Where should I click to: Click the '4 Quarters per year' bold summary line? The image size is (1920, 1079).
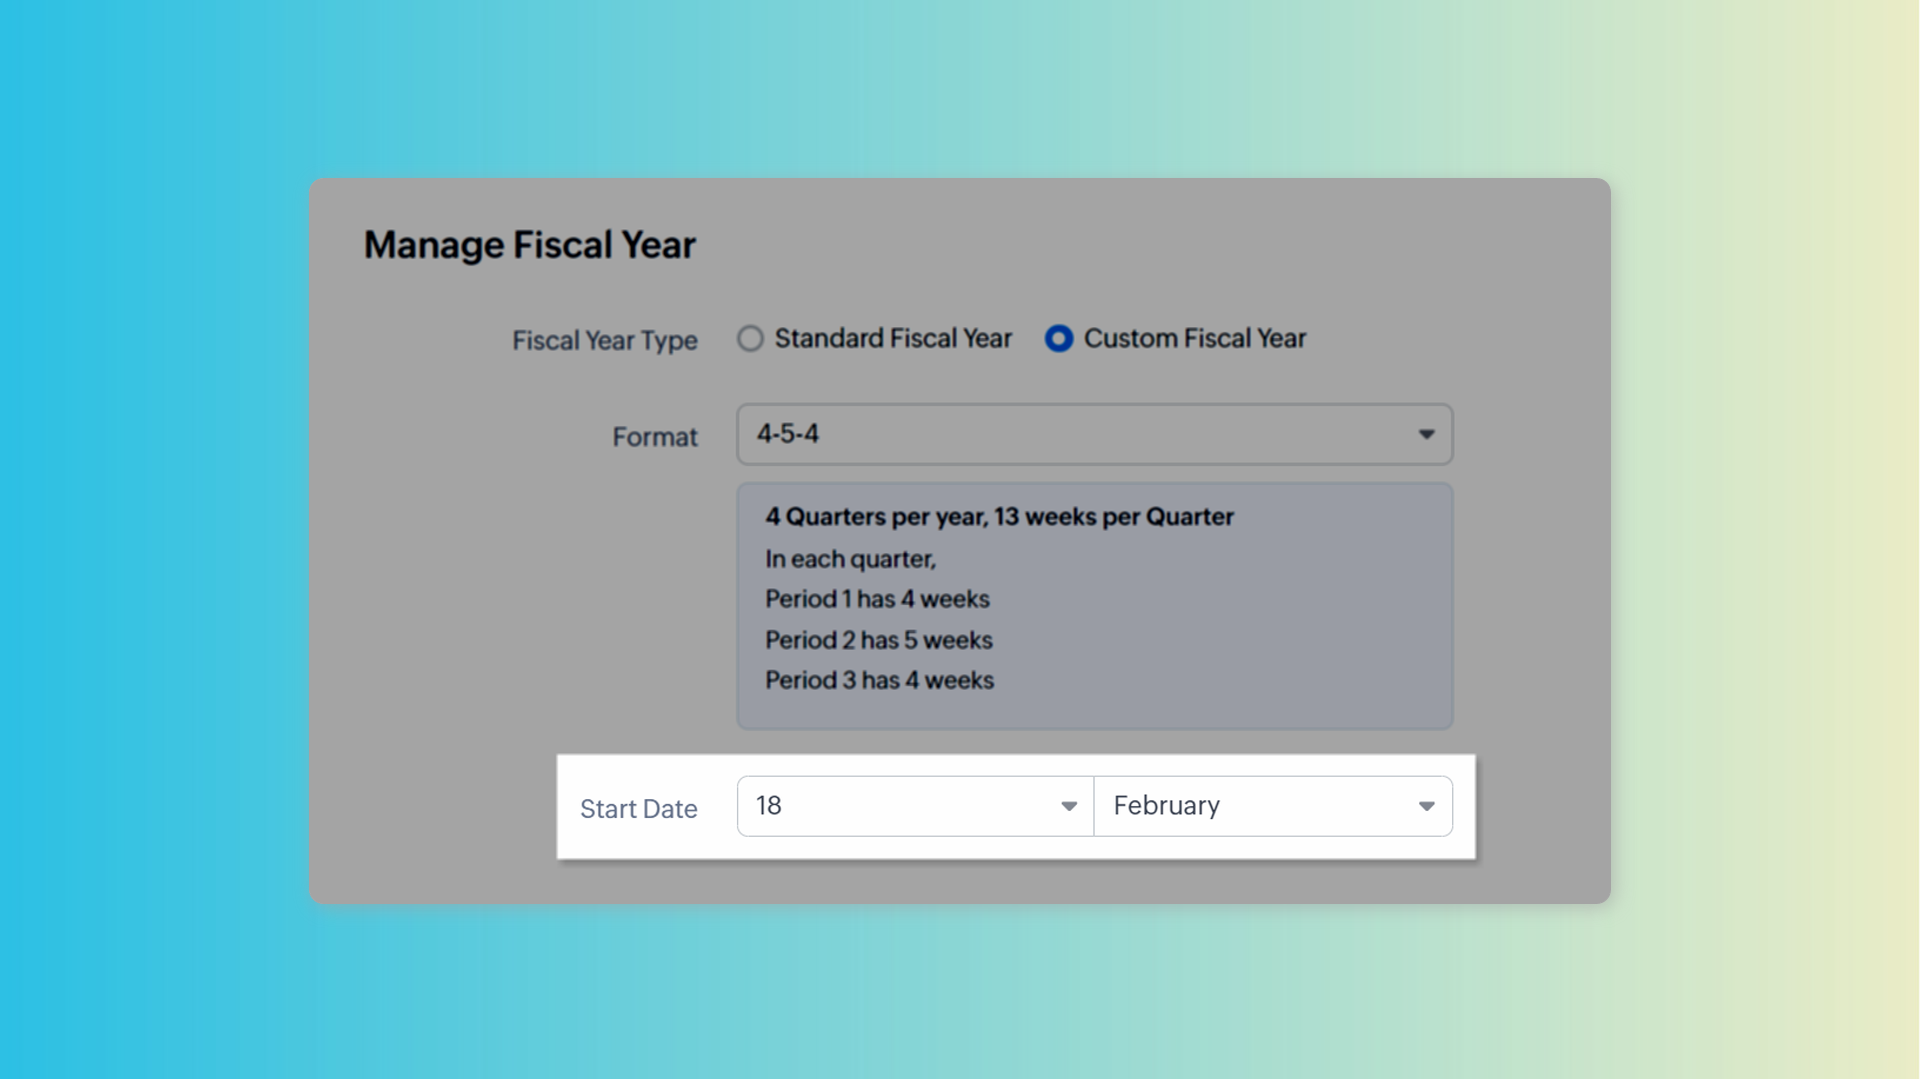pyautogui.click(x=999, y=517)
